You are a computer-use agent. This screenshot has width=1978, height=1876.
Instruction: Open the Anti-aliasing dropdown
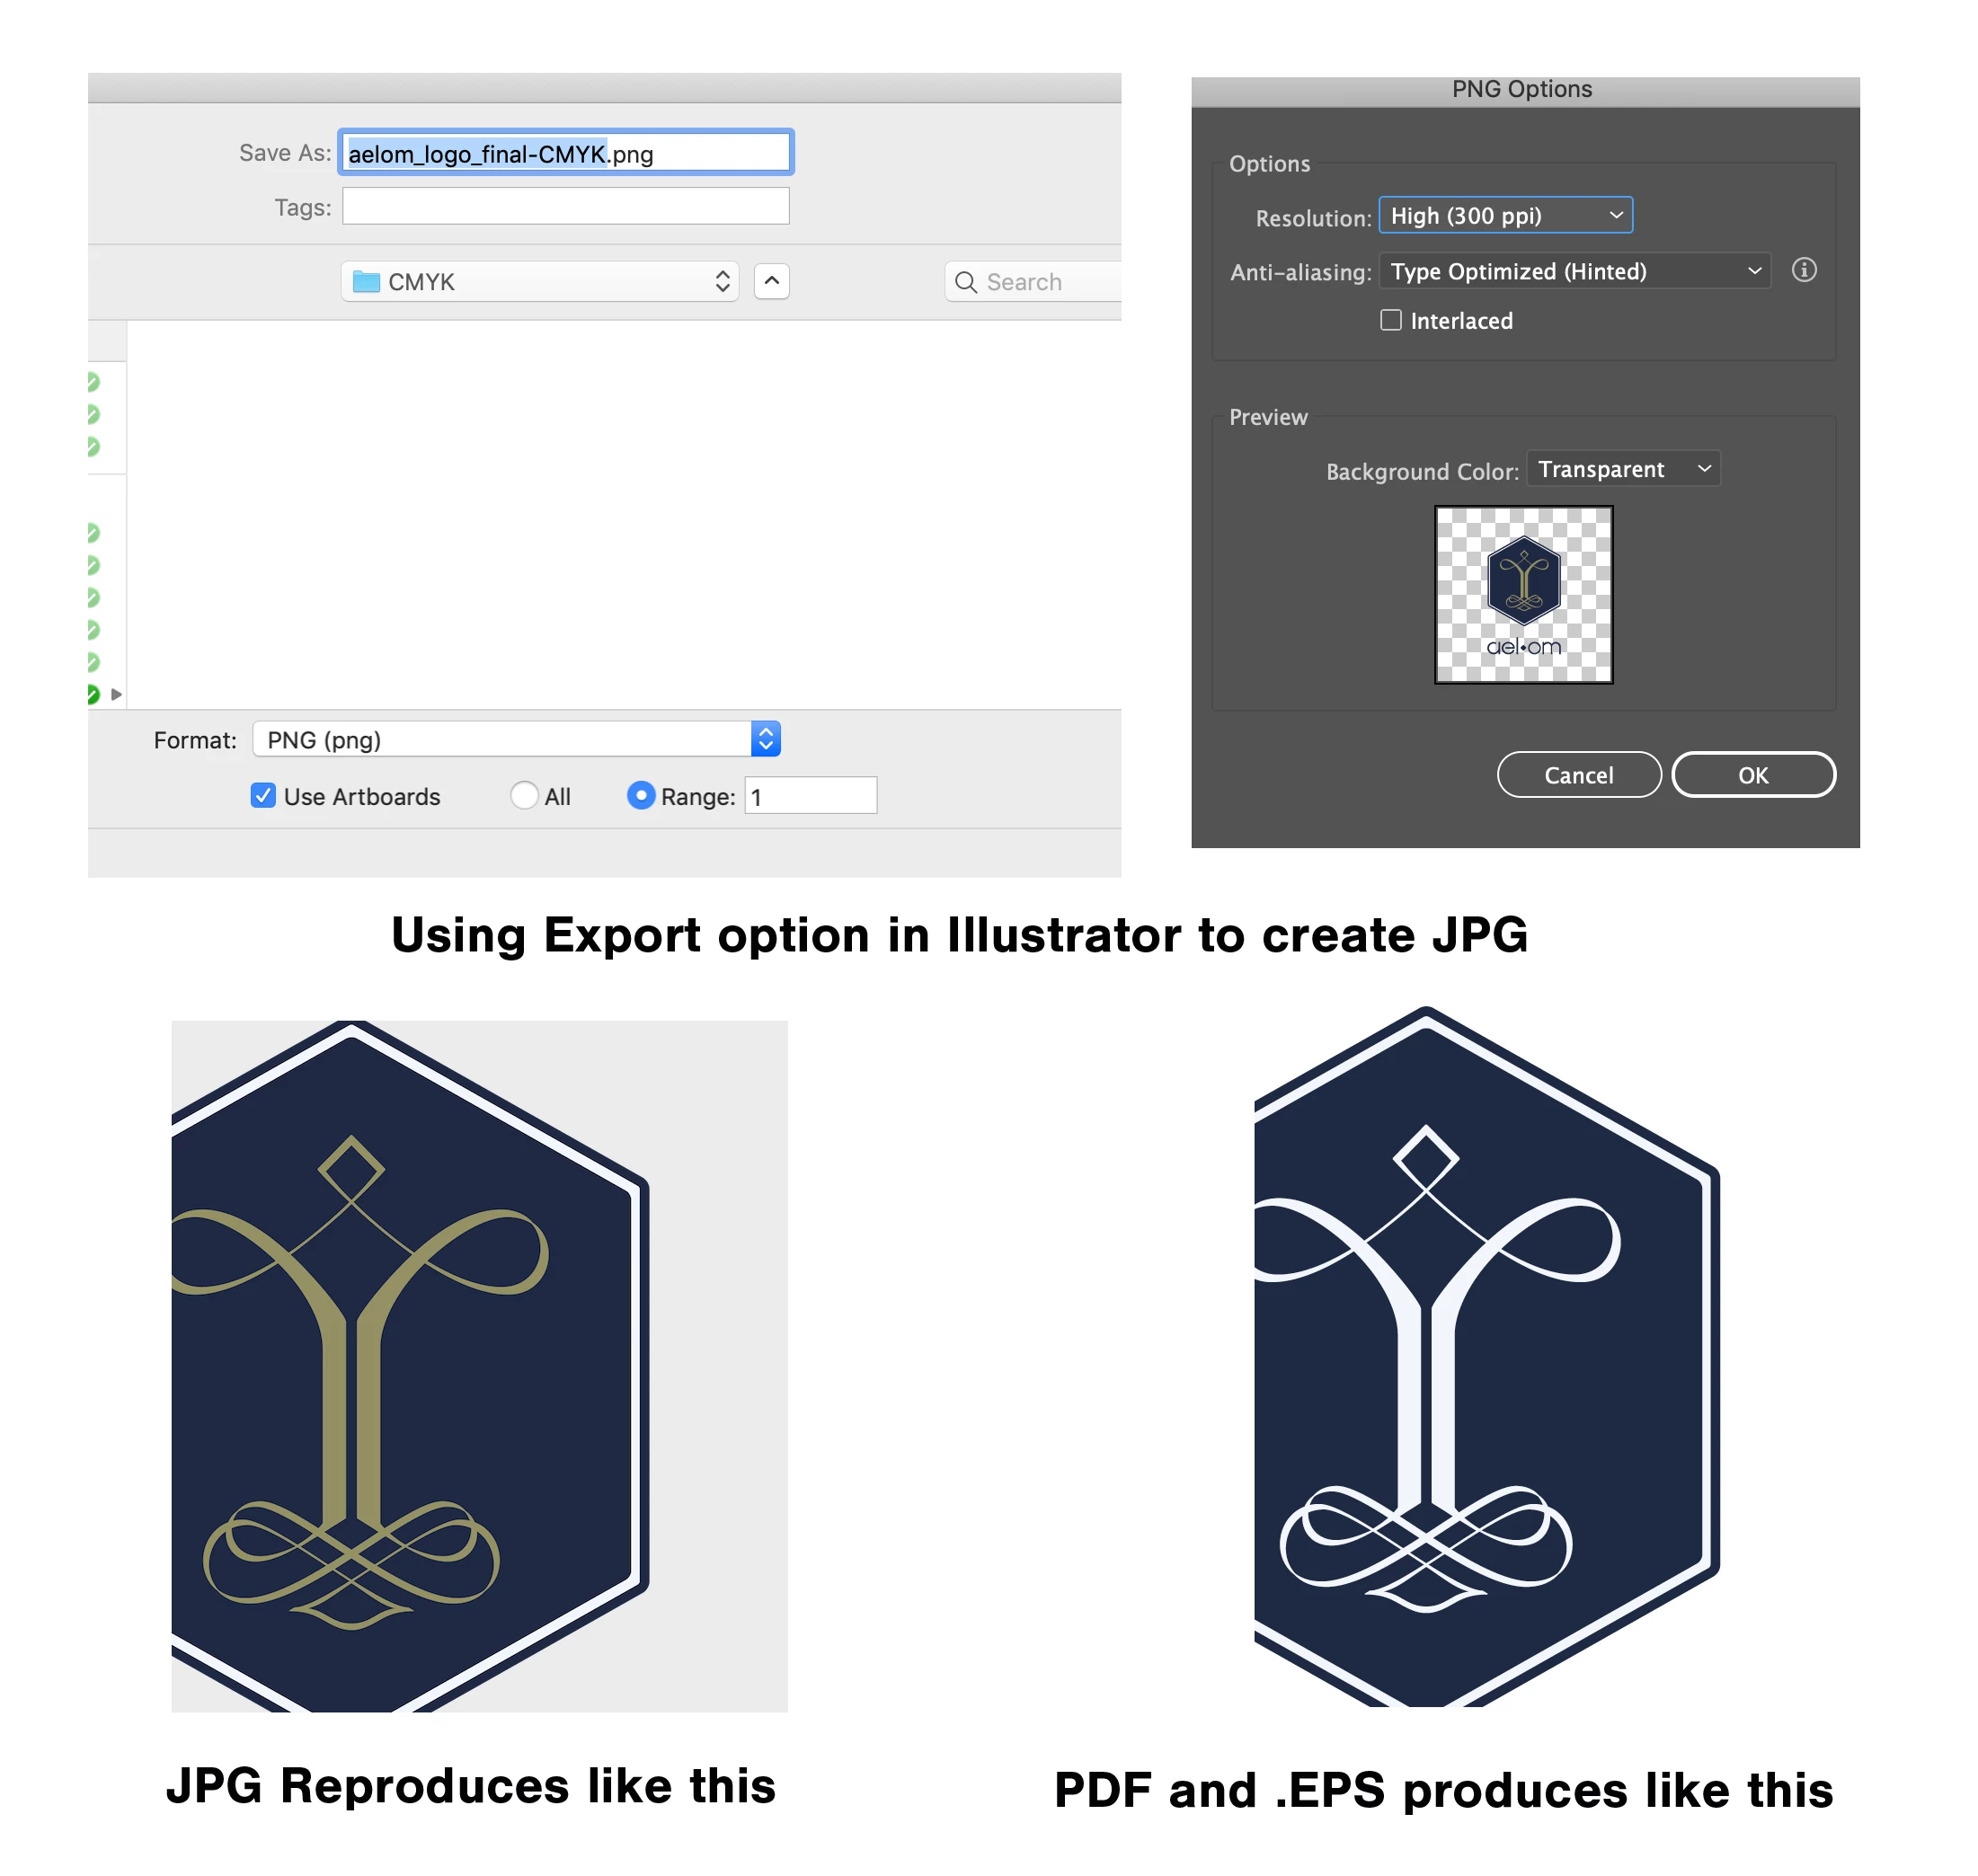(1573, 271)
